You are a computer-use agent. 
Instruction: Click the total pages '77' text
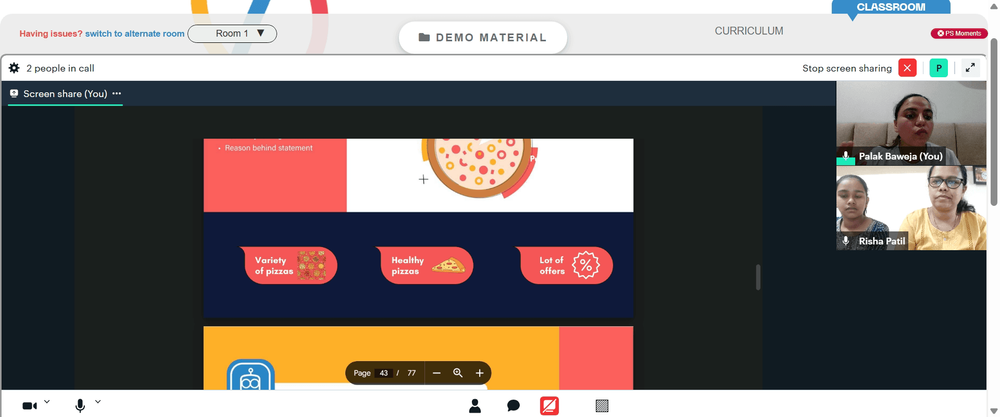(x=411, y=373)
